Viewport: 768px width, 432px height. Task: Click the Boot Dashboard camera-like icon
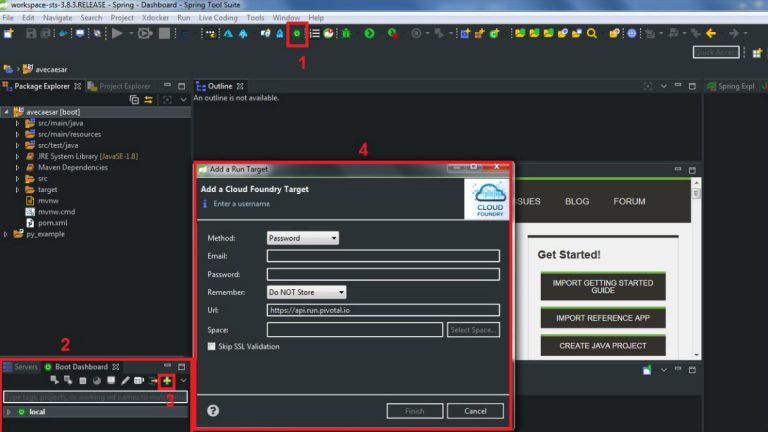click(139, 381)
